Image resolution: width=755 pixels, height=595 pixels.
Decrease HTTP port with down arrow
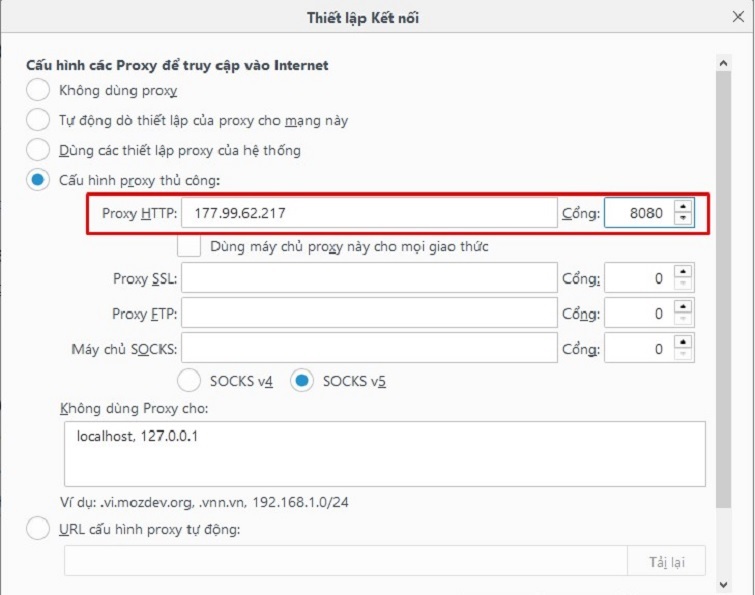pos(683,219)
